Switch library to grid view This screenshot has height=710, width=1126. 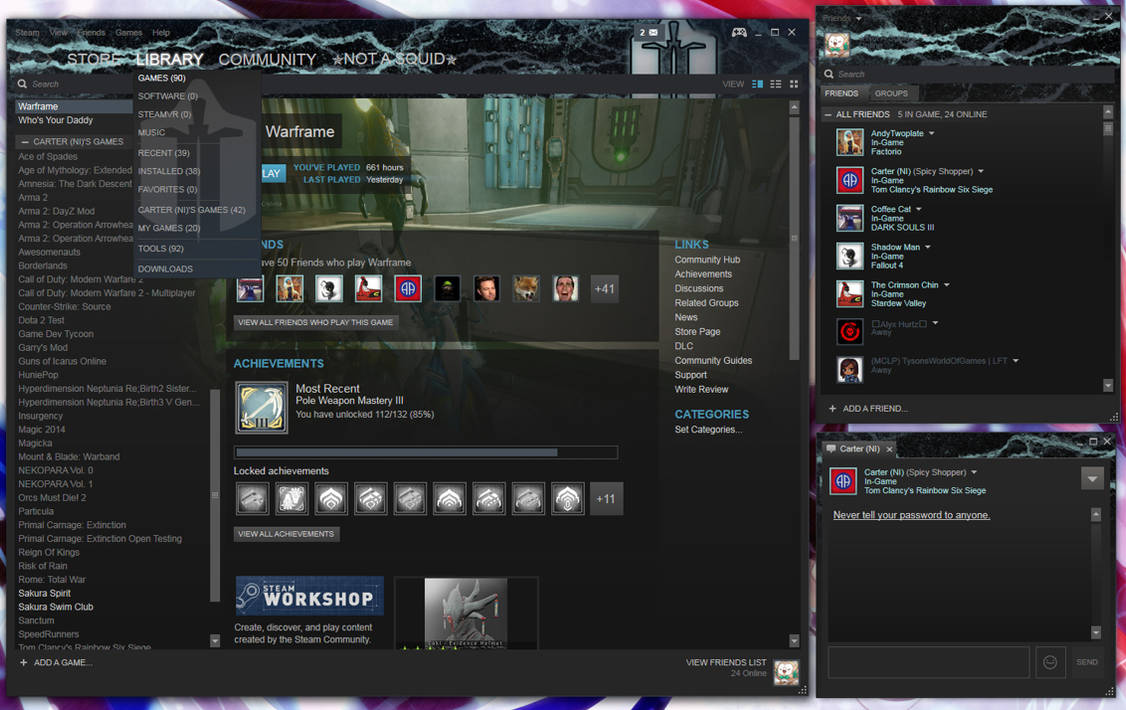[x=794, y=84]
